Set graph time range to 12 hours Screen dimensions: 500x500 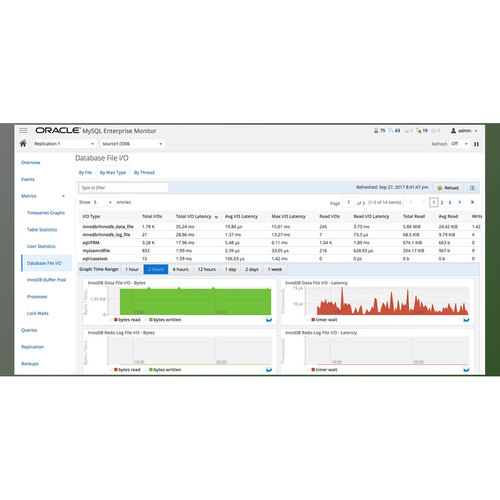point(207,269)
